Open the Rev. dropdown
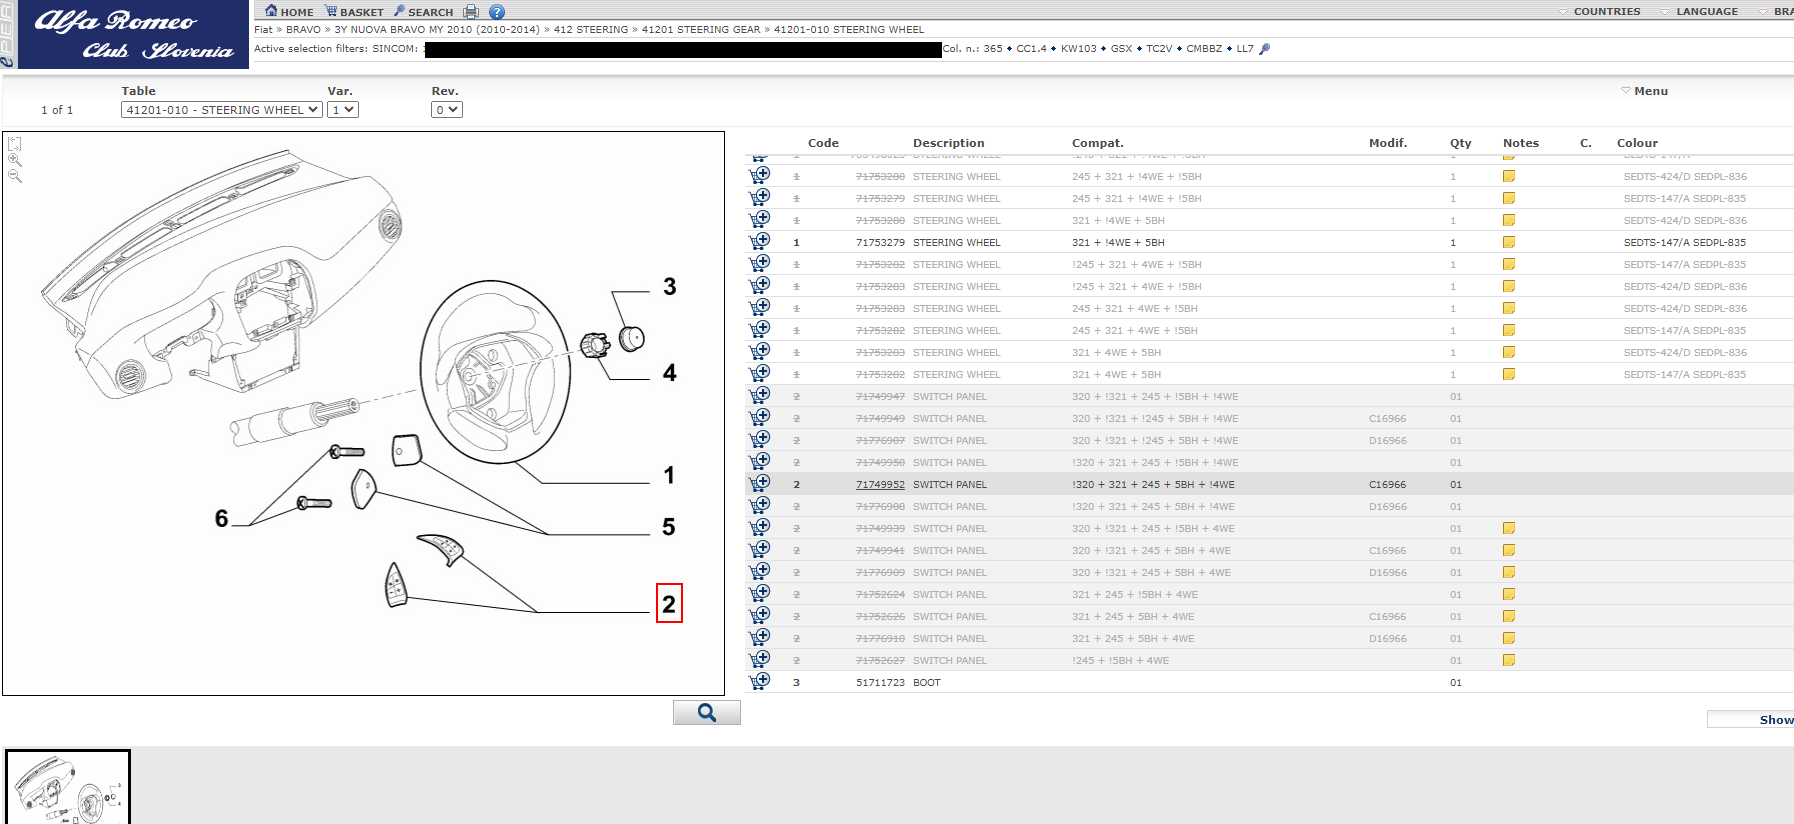 tap(447, 110)
